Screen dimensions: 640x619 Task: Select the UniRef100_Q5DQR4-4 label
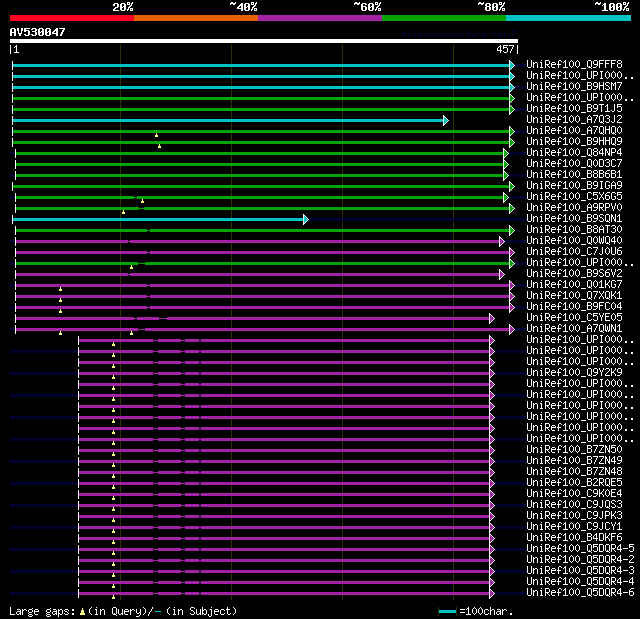click(x=580, y=582)
